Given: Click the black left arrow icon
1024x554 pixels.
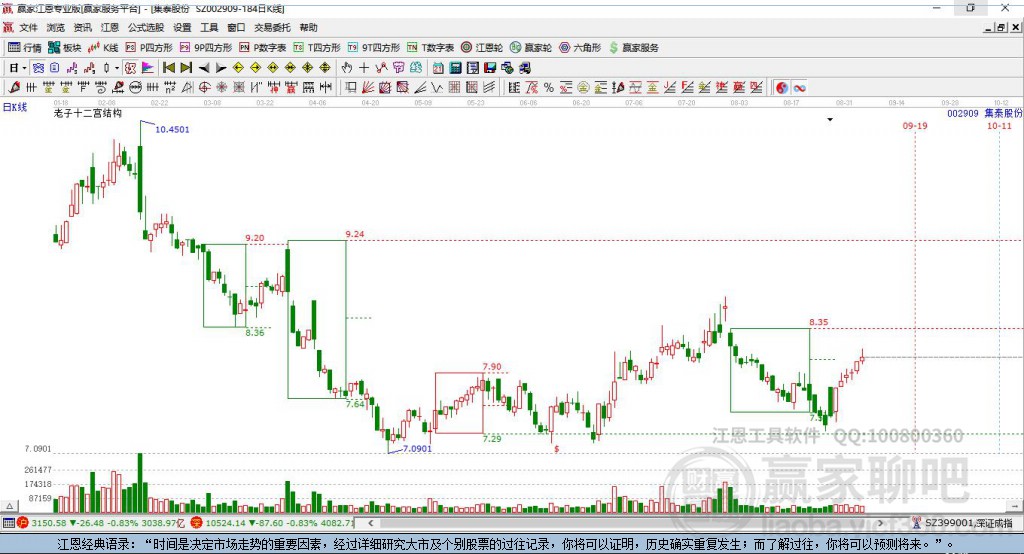Looking at the screenshot, I should point(204,68).
